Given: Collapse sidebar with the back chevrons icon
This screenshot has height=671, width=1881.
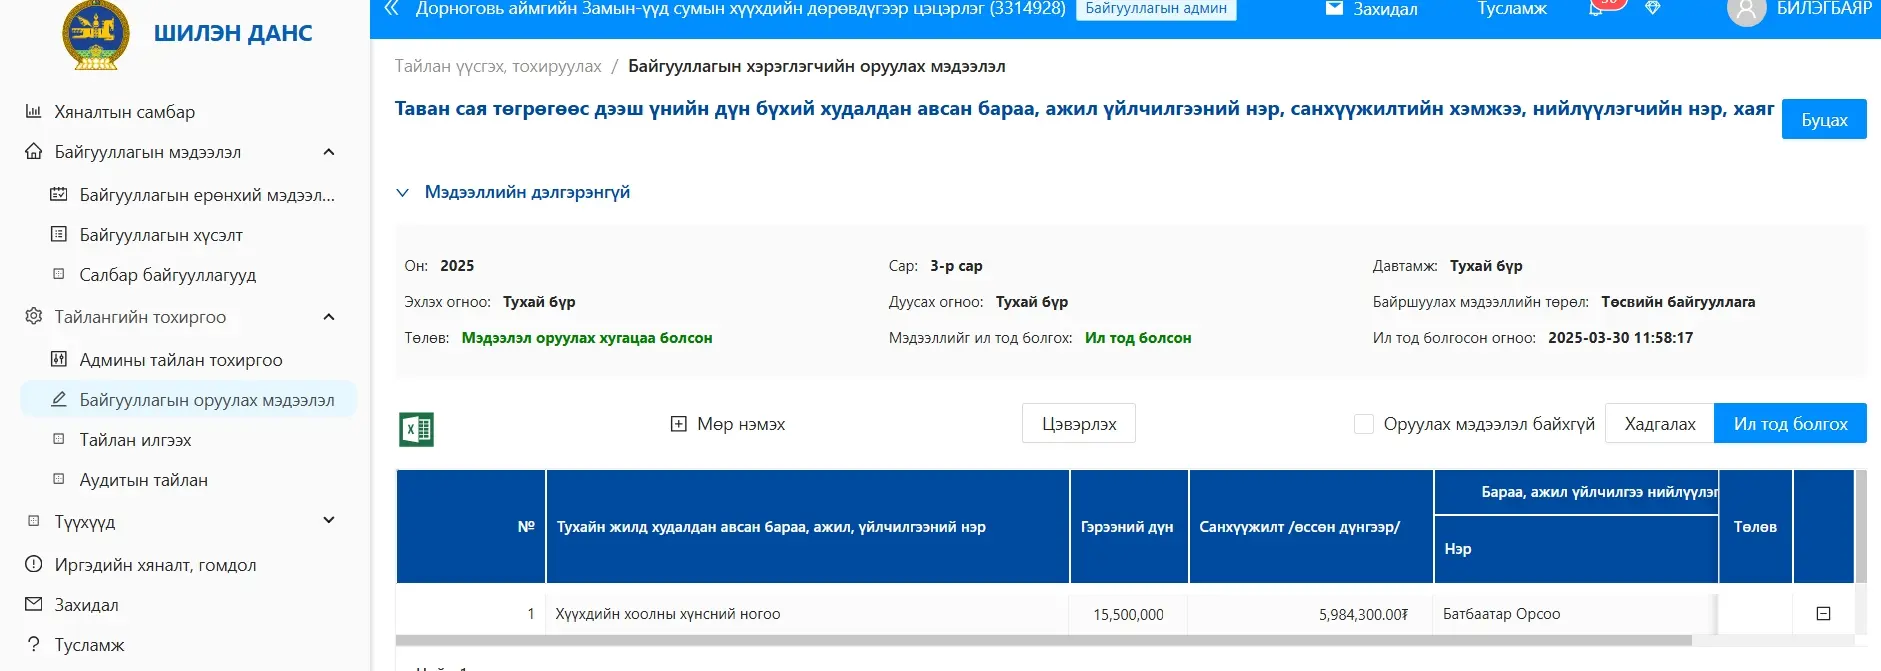Looking at the screenshot, I should point(392,9).
